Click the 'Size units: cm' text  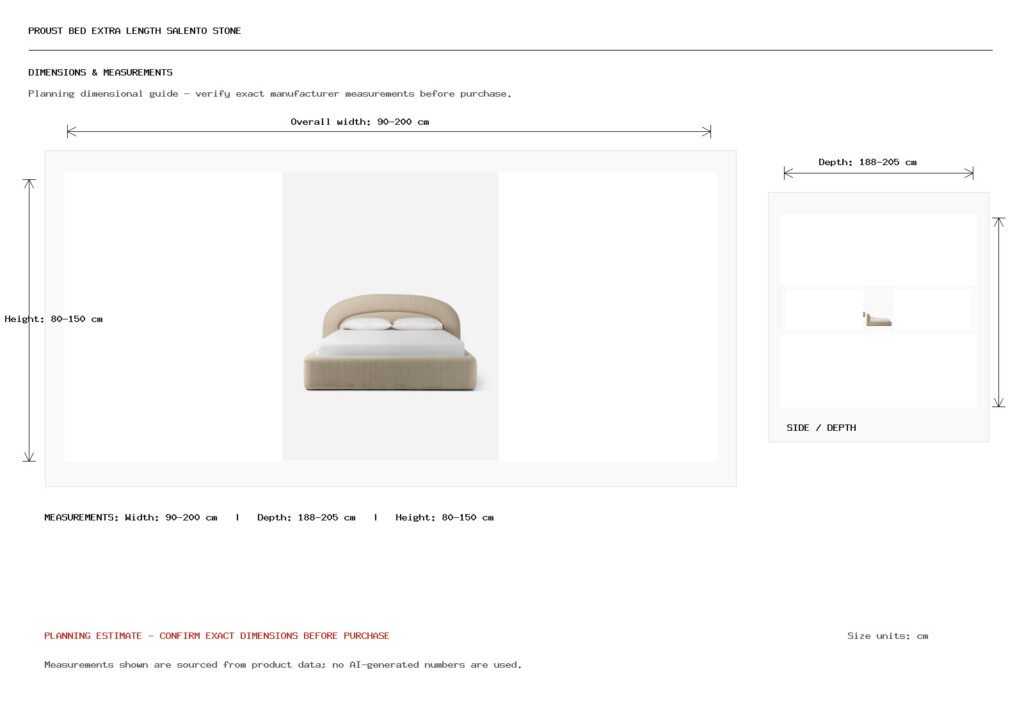point(888,635)
